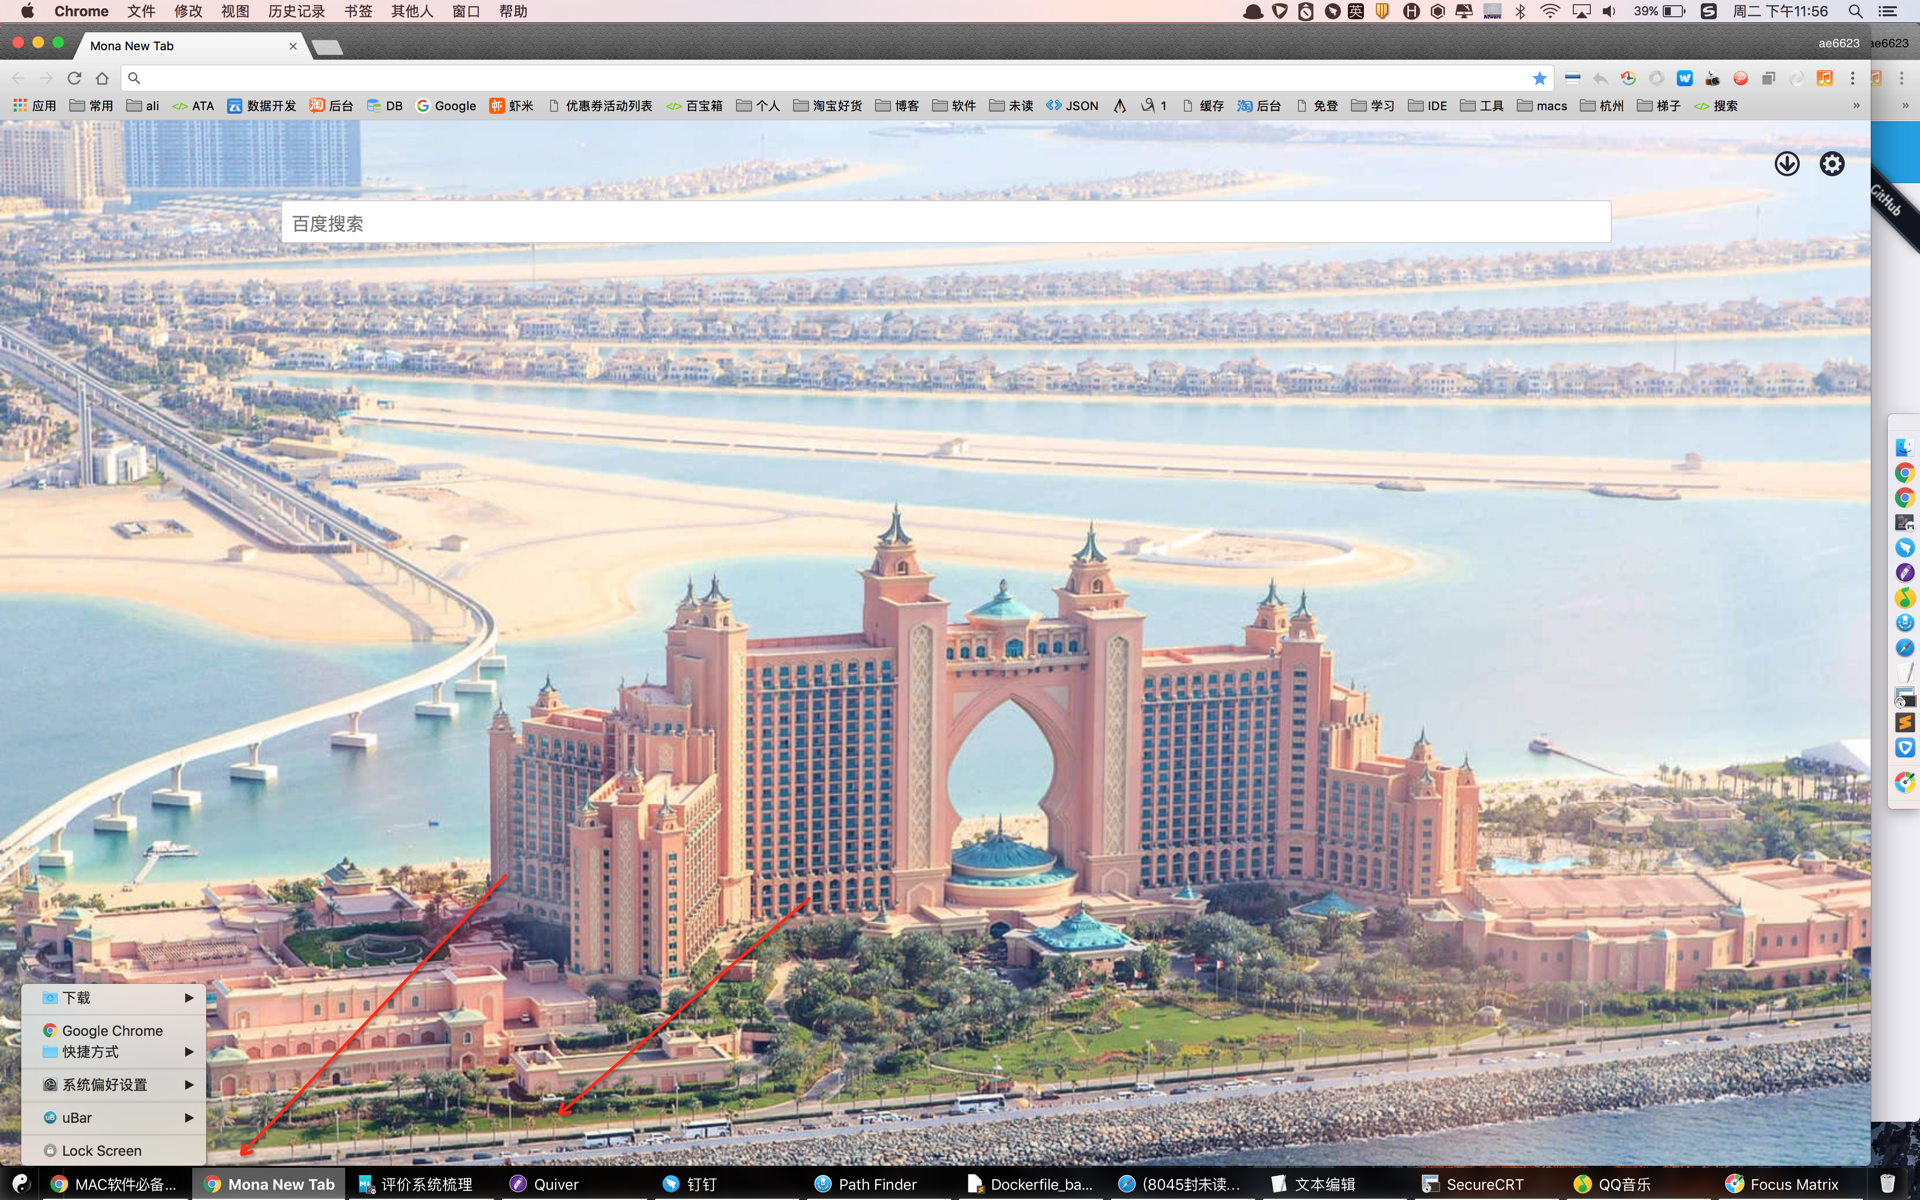Click the orange music extension icon
The width and height of the screenshot is (1920, 1200).
coord(1825,78)
